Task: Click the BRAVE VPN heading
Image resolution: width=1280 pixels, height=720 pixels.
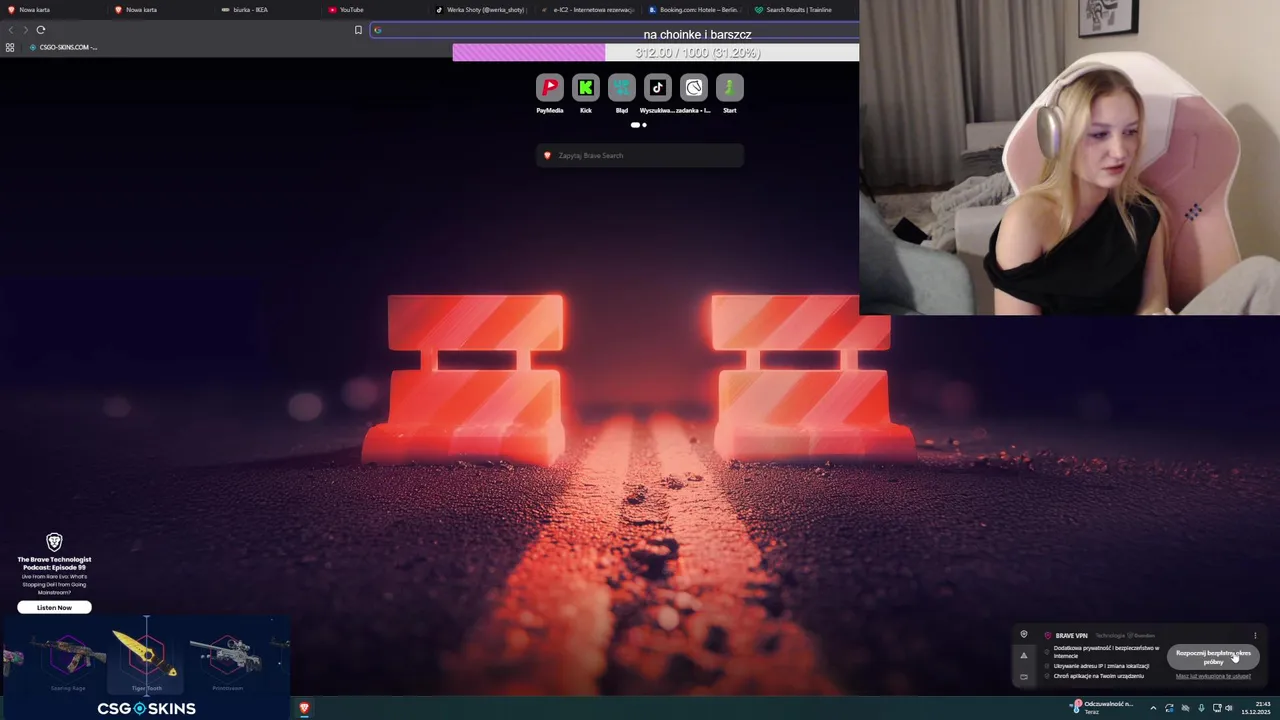Action: [1071, 635]
